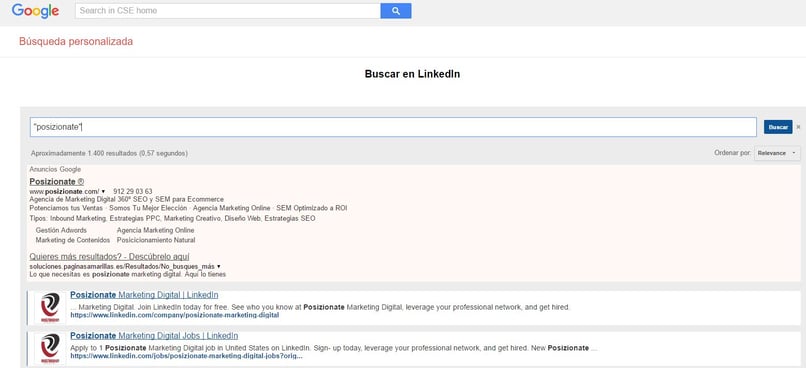Click the Agencia Marketing Online sitelink
Viewport: 806px width, 368px height.
click(155, 230)
